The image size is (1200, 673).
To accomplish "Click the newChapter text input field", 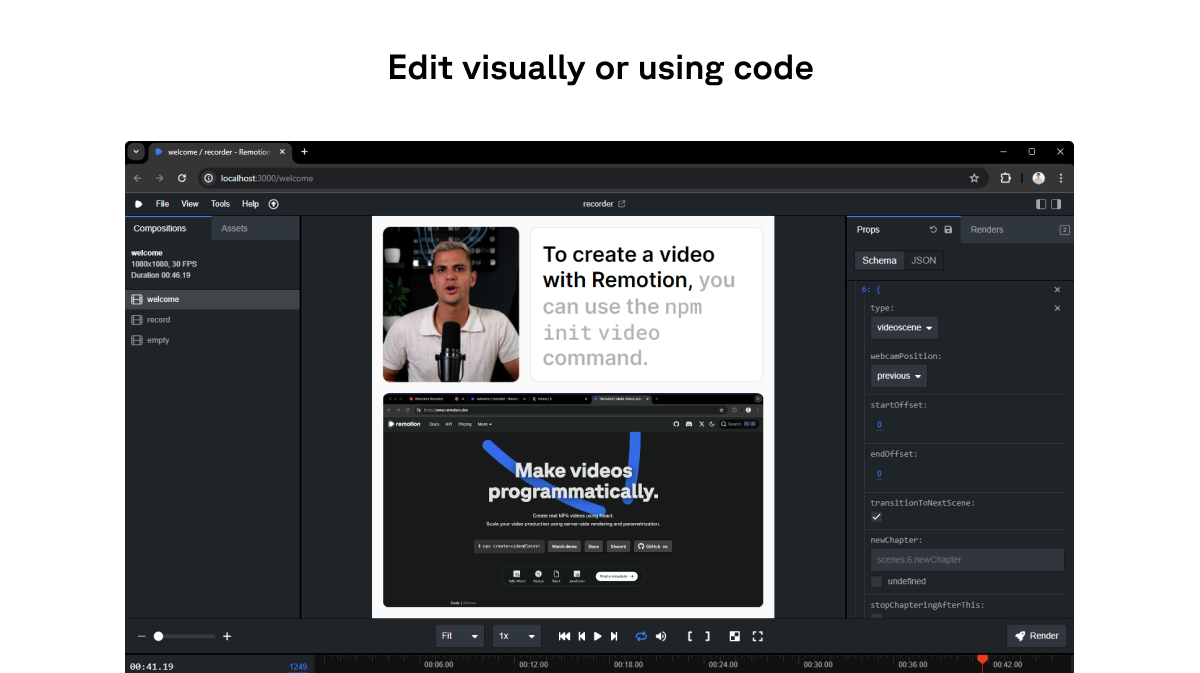I will tap(967, 560).
